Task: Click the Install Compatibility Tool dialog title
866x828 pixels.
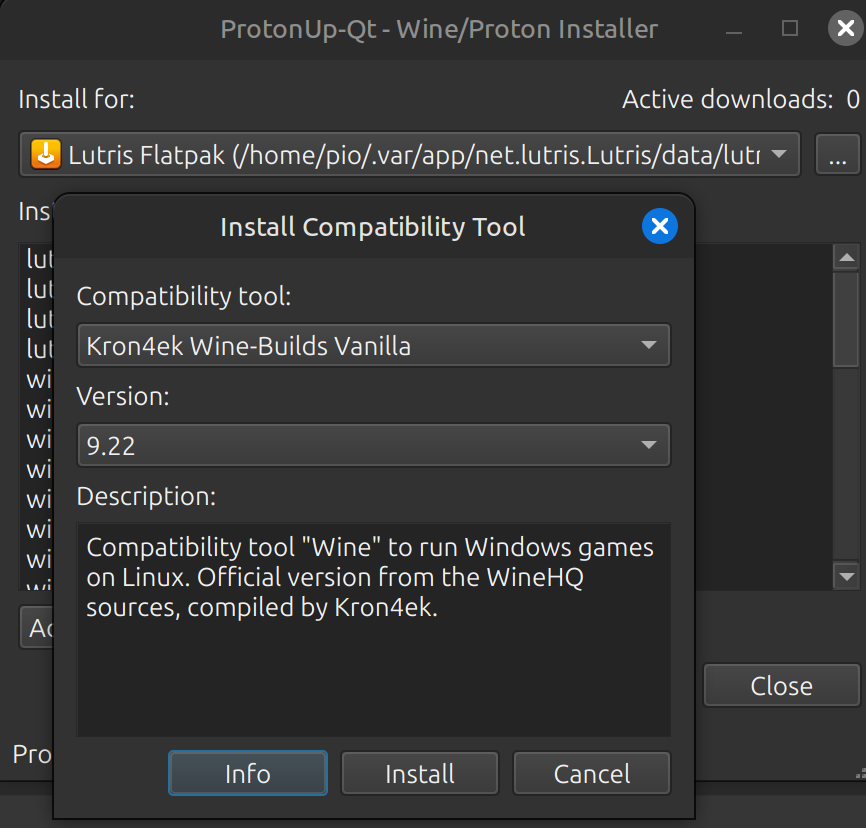Action: [x=372, y=227]
